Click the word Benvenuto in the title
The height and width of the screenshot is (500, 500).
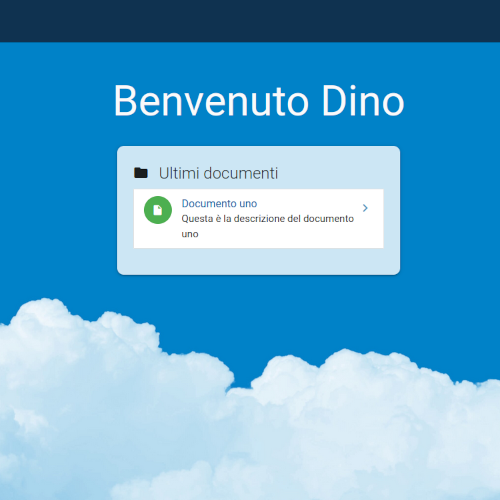tap(211, 101)
